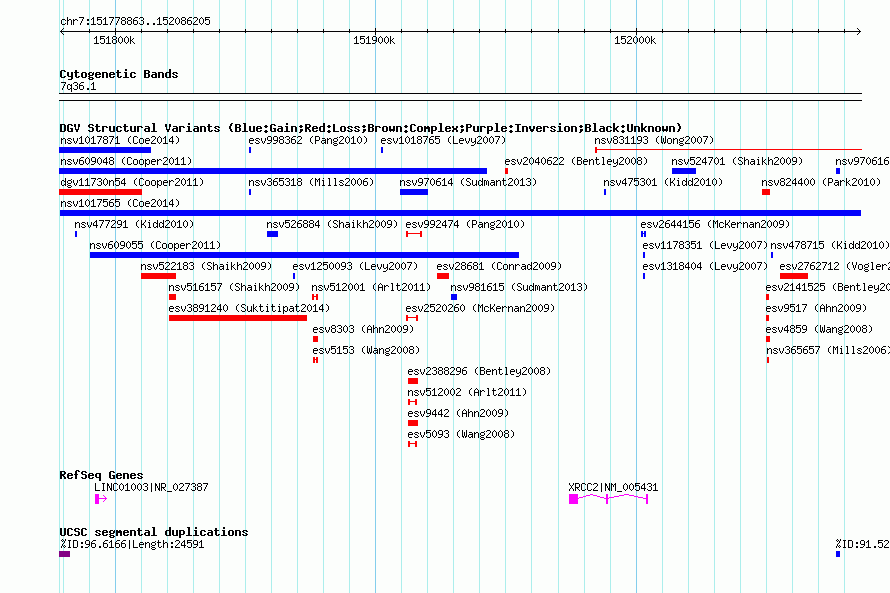Click esv992474 (Pang2010) variant text

pos(465,224)
